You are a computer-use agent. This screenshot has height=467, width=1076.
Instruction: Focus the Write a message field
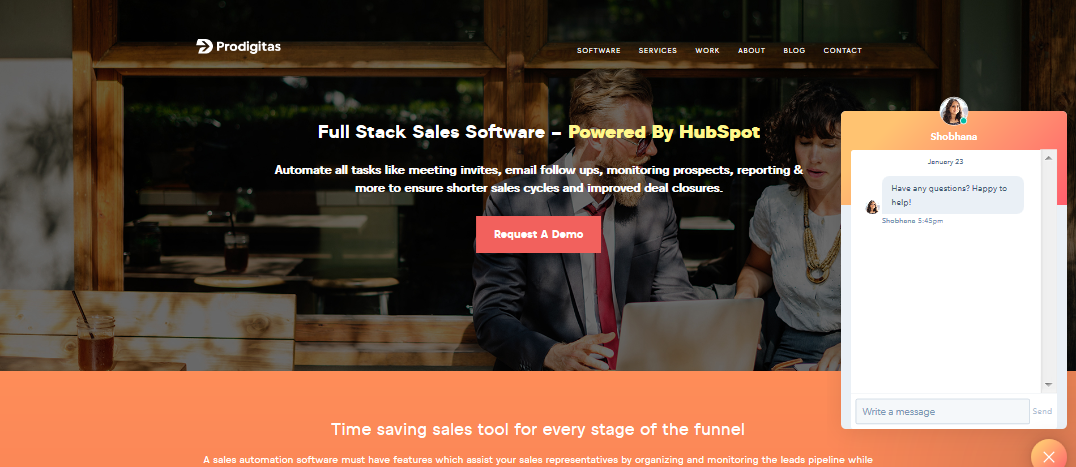[942, 411]
